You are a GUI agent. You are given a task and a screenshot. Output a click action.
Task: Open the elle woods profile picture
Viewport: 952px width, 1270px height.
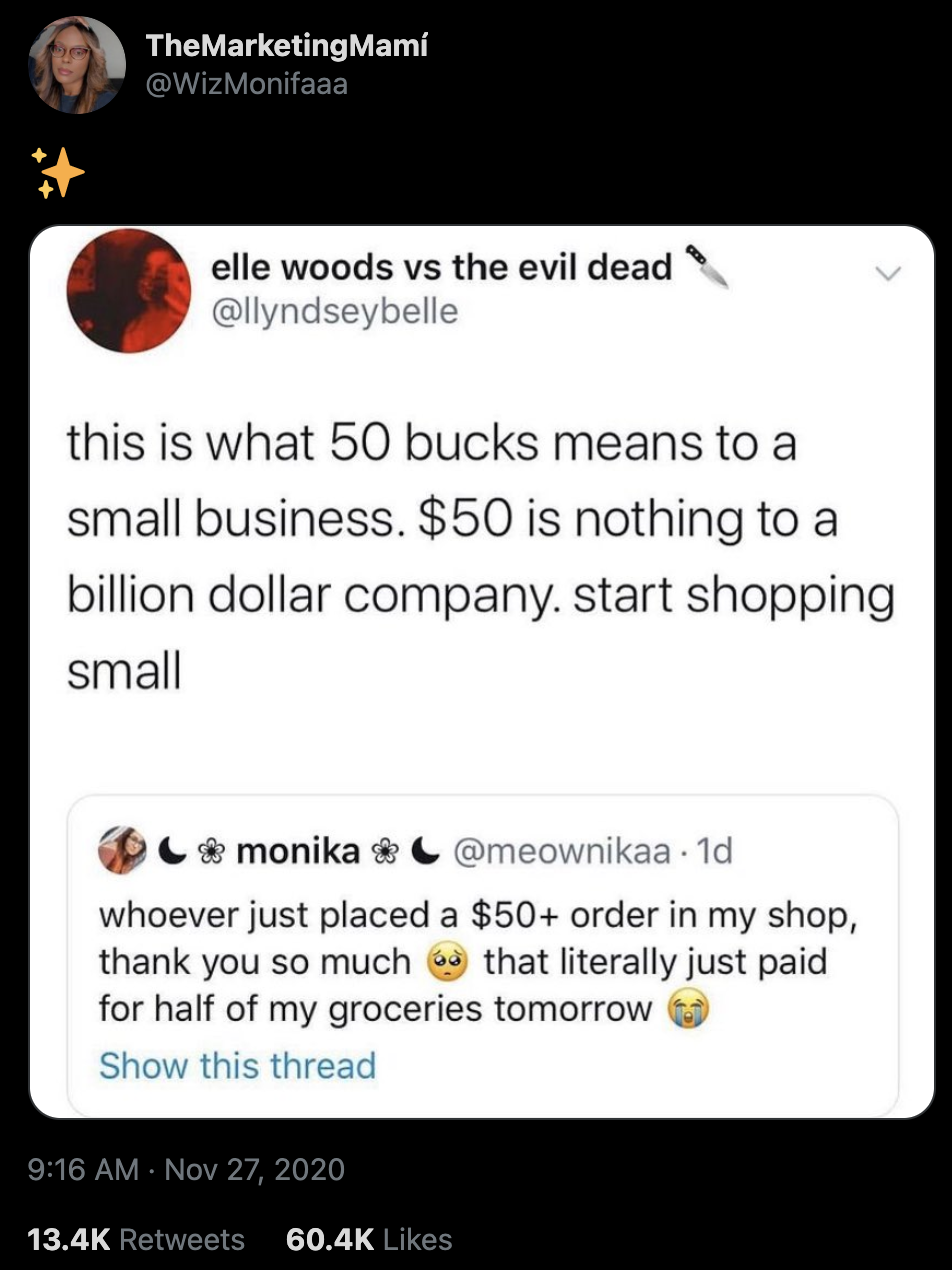(x=129, y=290)
